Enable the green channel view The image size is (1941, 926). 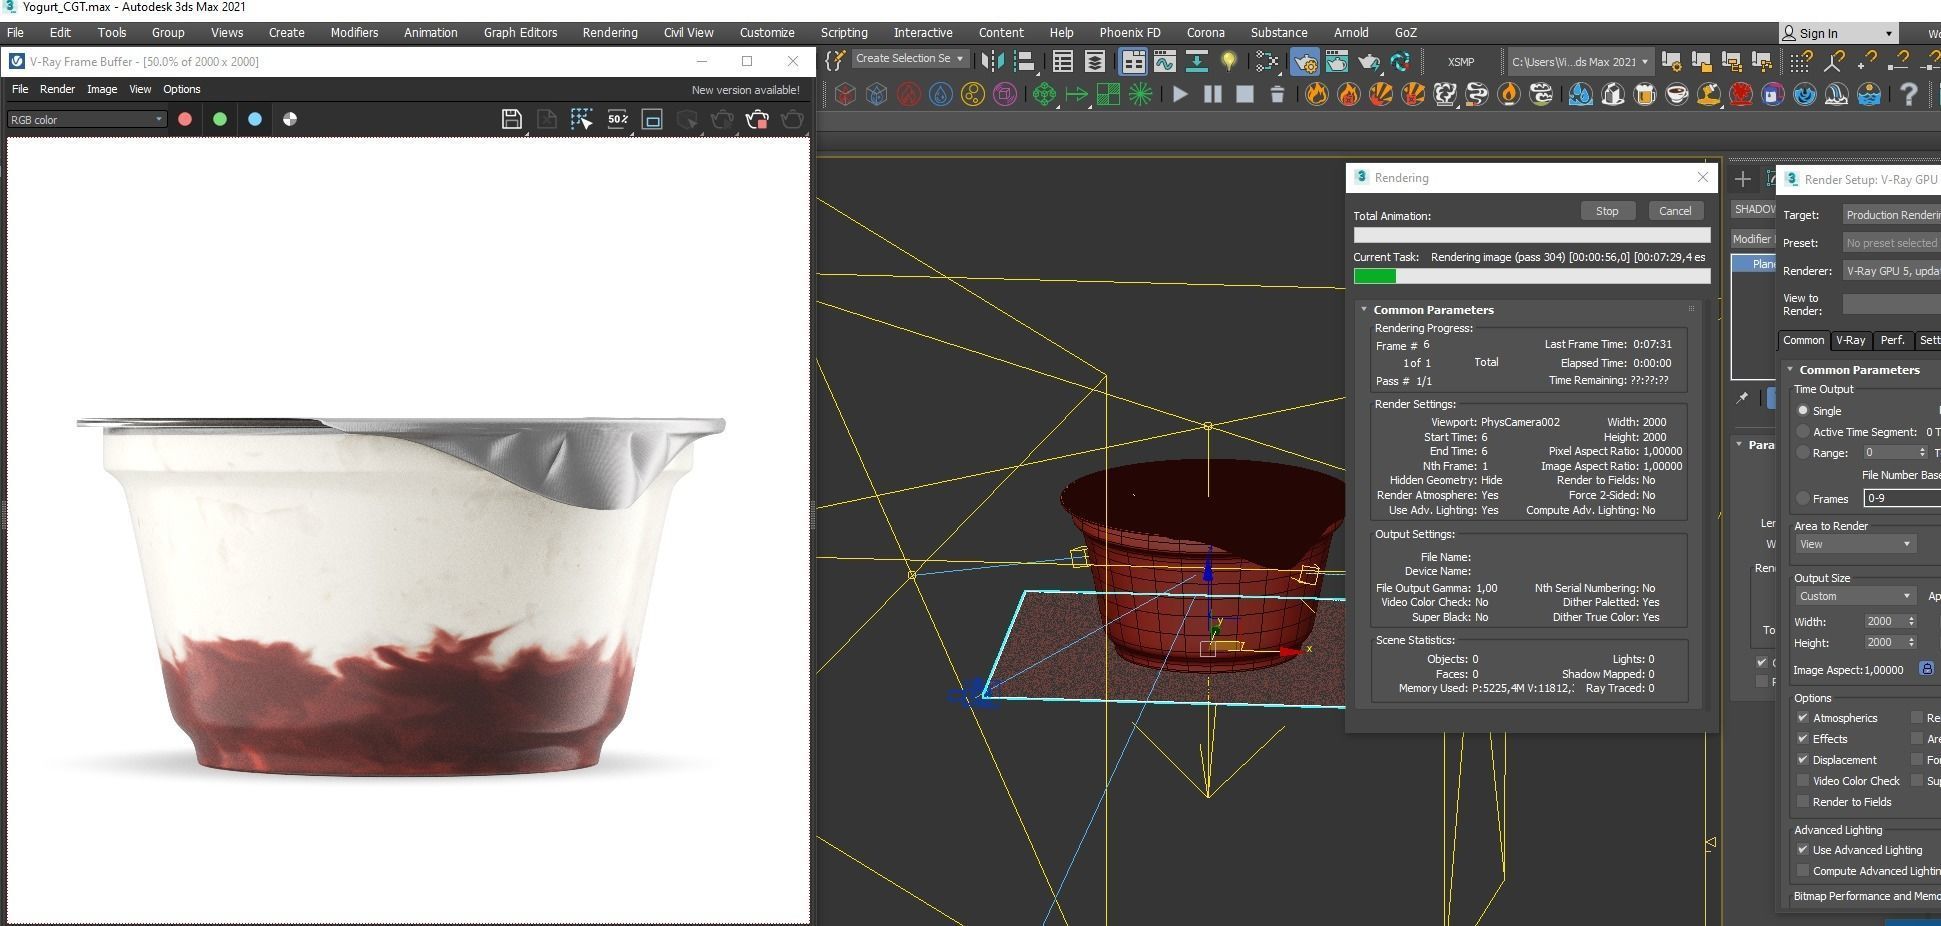tap(220, 119)
